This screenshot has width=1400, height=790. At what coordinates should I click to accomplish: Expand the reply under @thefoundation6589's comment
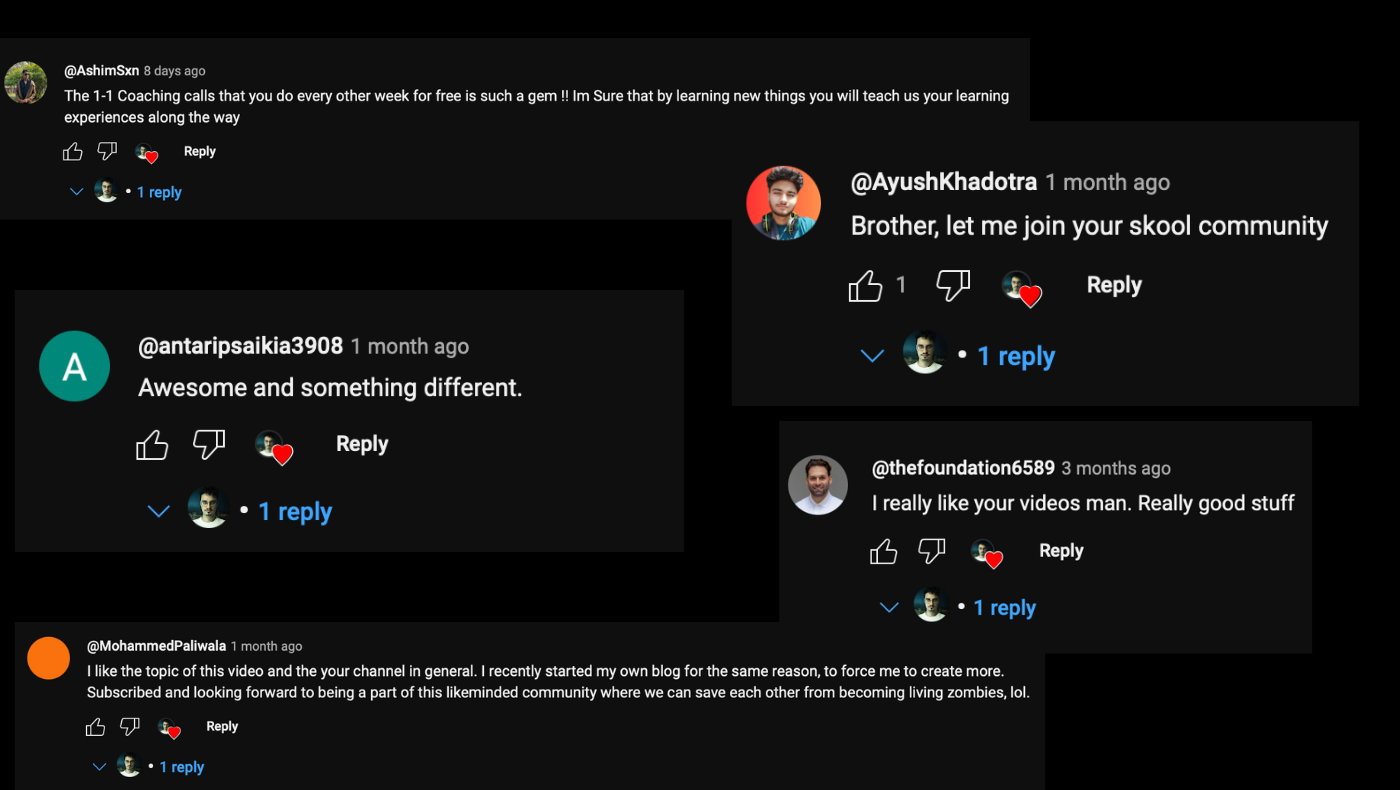[1004, 608]
